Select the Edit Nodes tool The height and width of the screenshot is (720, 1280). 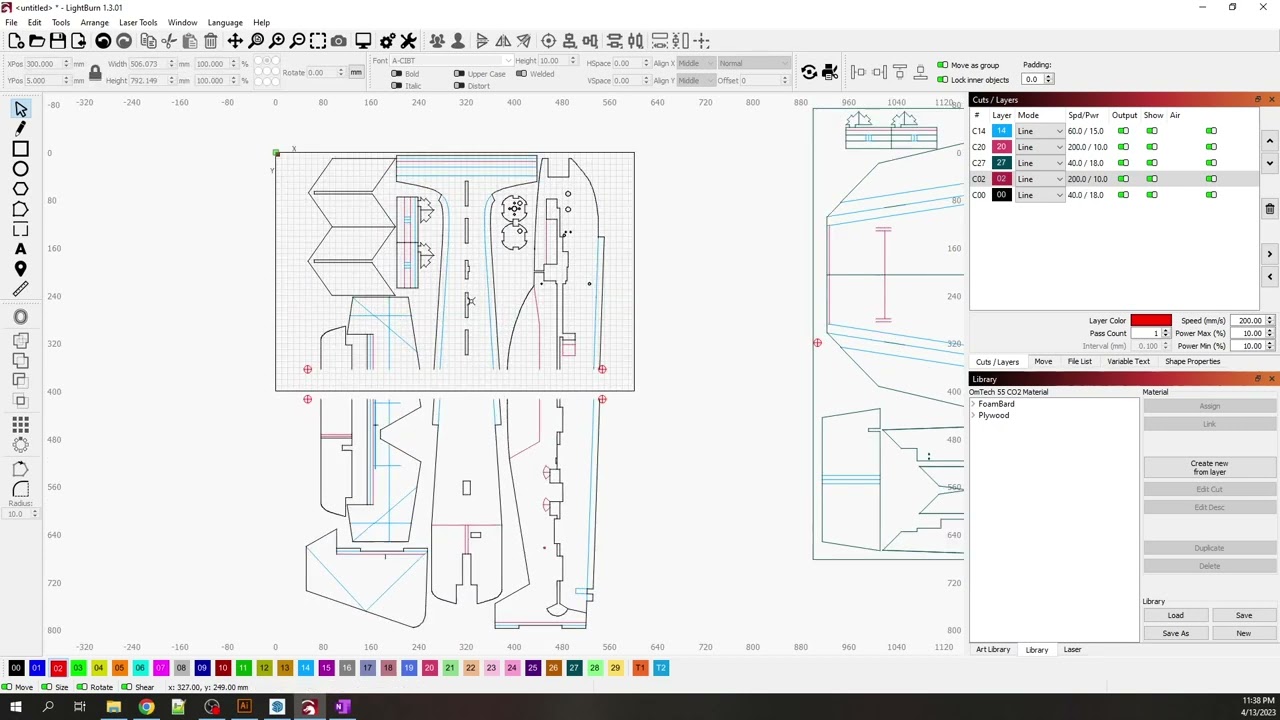click(x=21, y=209)
